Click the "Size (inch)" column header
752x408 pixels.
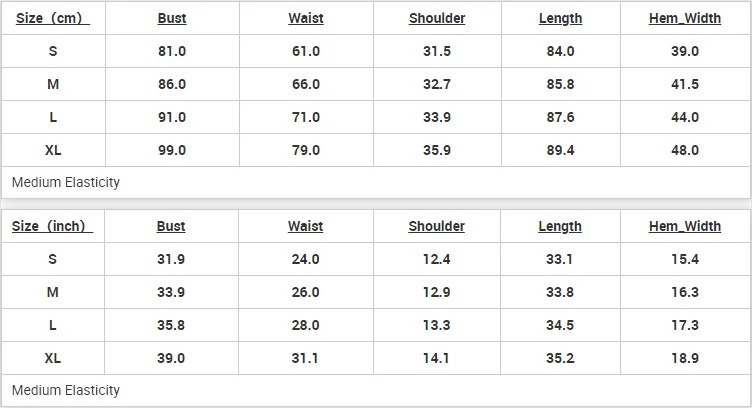pyautogui.click(x=52, y=226)
